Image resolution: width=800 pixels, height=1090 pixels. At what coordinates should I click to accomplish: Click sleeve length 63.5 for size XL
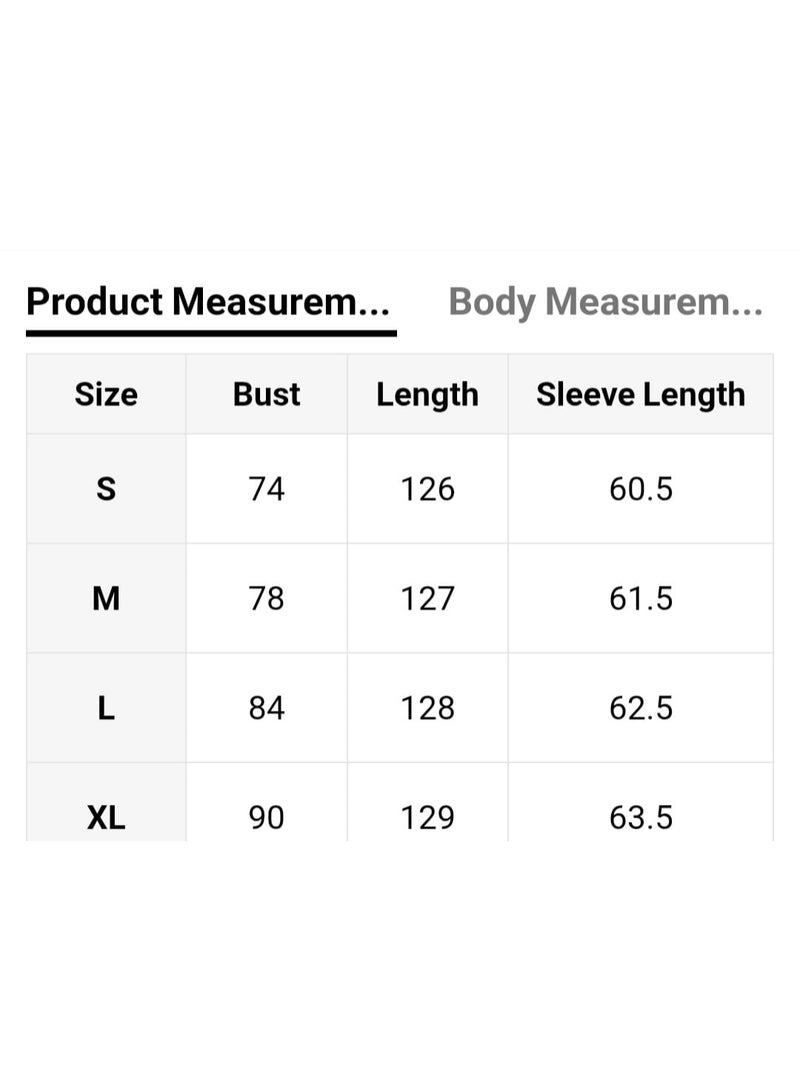[641, 817]
